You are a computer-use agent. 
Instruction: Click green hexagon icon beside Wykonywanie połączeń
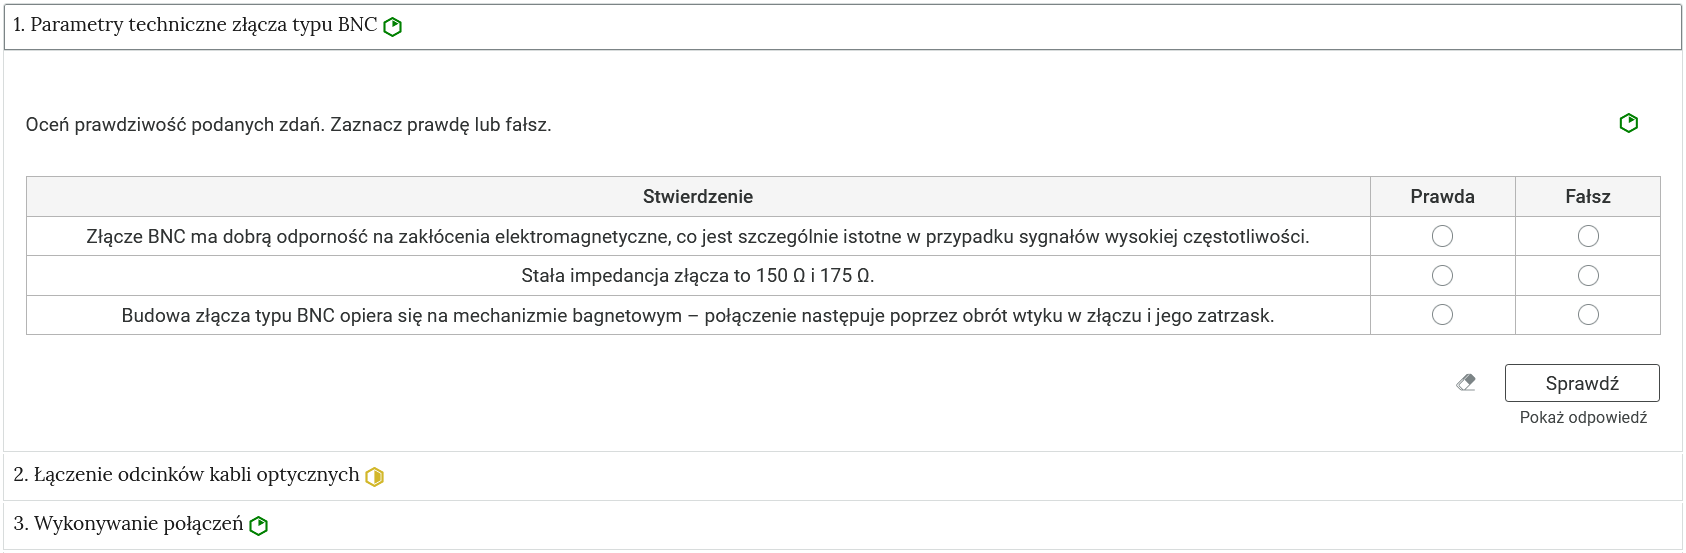[259, 525]
